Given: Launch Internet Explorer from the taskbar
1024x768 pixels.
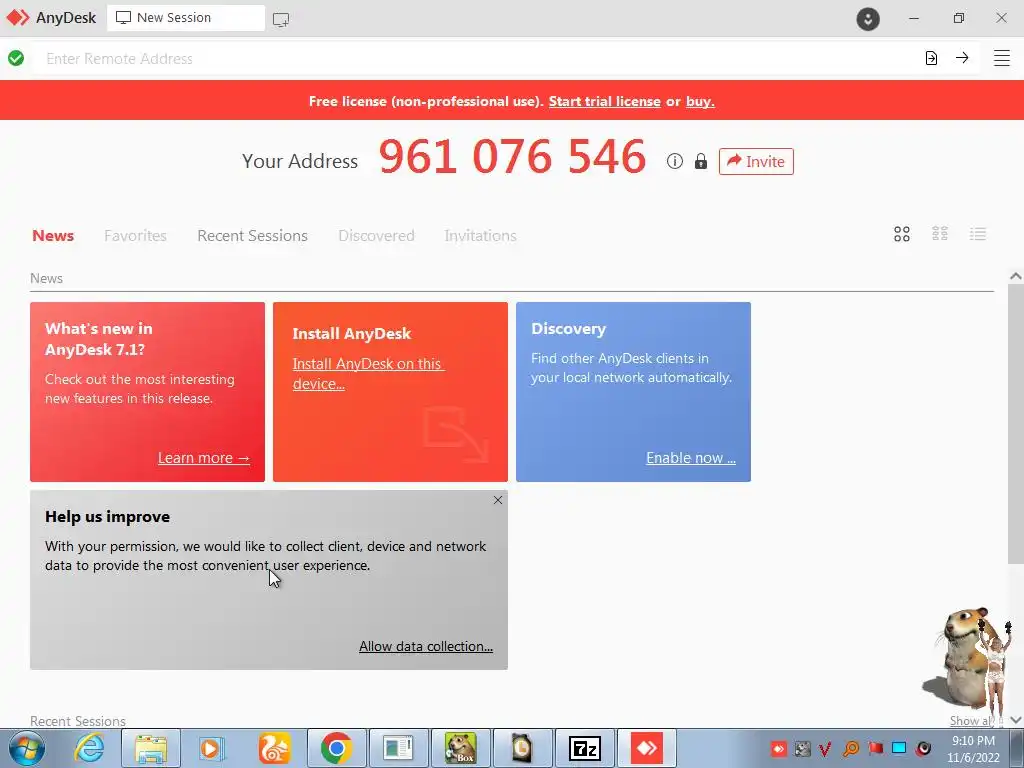Looking at the screenshot, I should 89,748.
